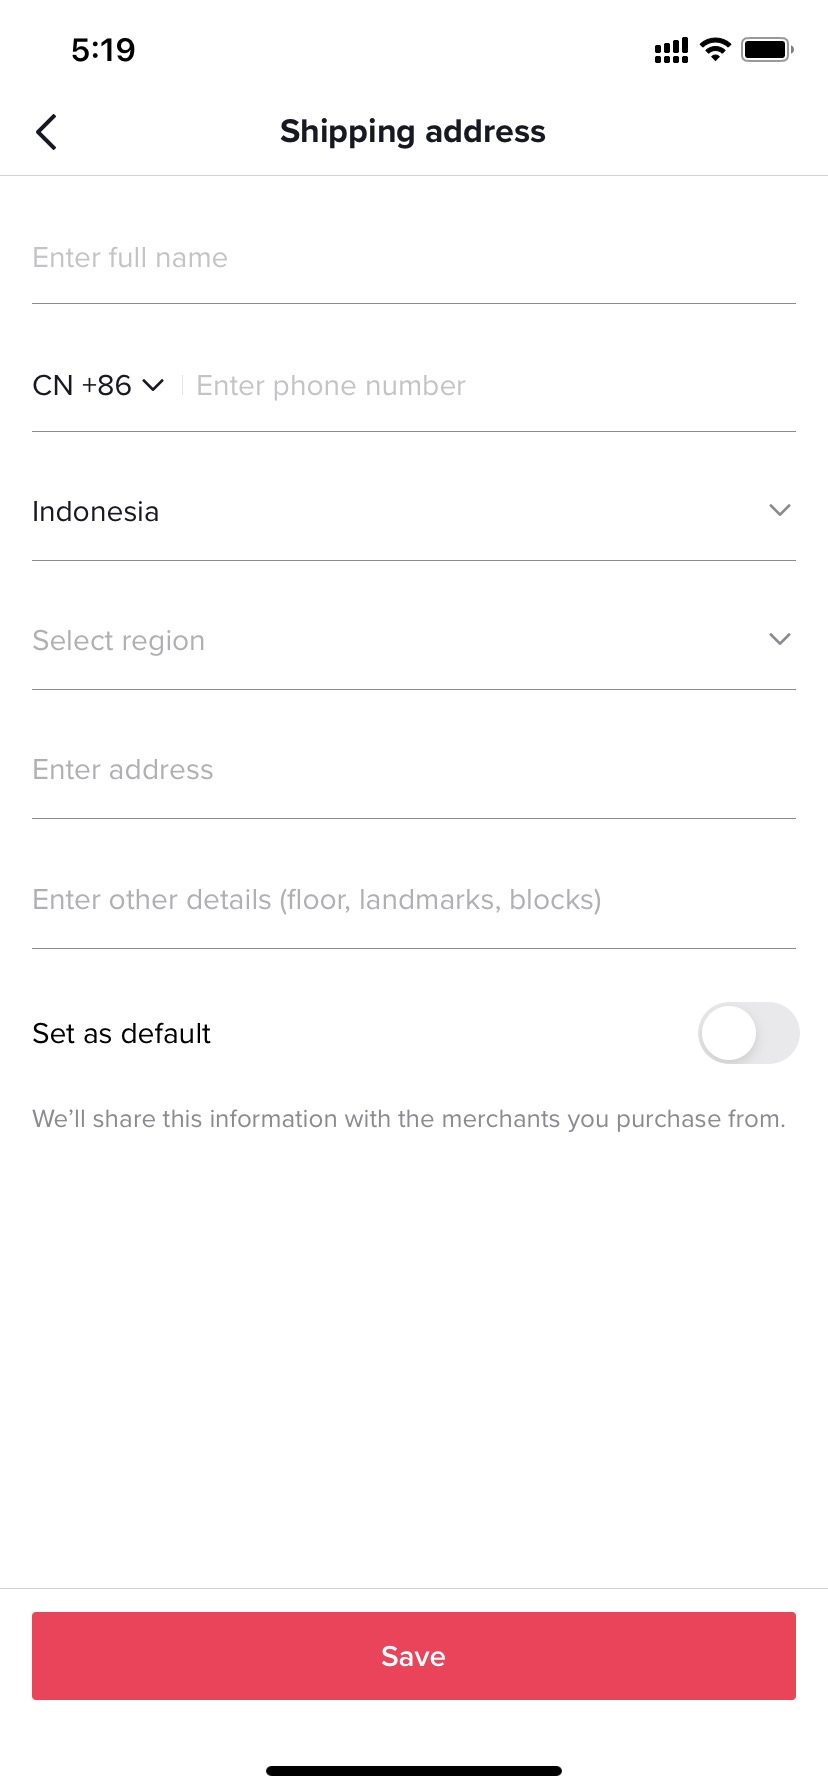The width and height of the screenshot is (828, 1792).
Task: Tap the back arrow icon
Action: click(x=46, y=132)
